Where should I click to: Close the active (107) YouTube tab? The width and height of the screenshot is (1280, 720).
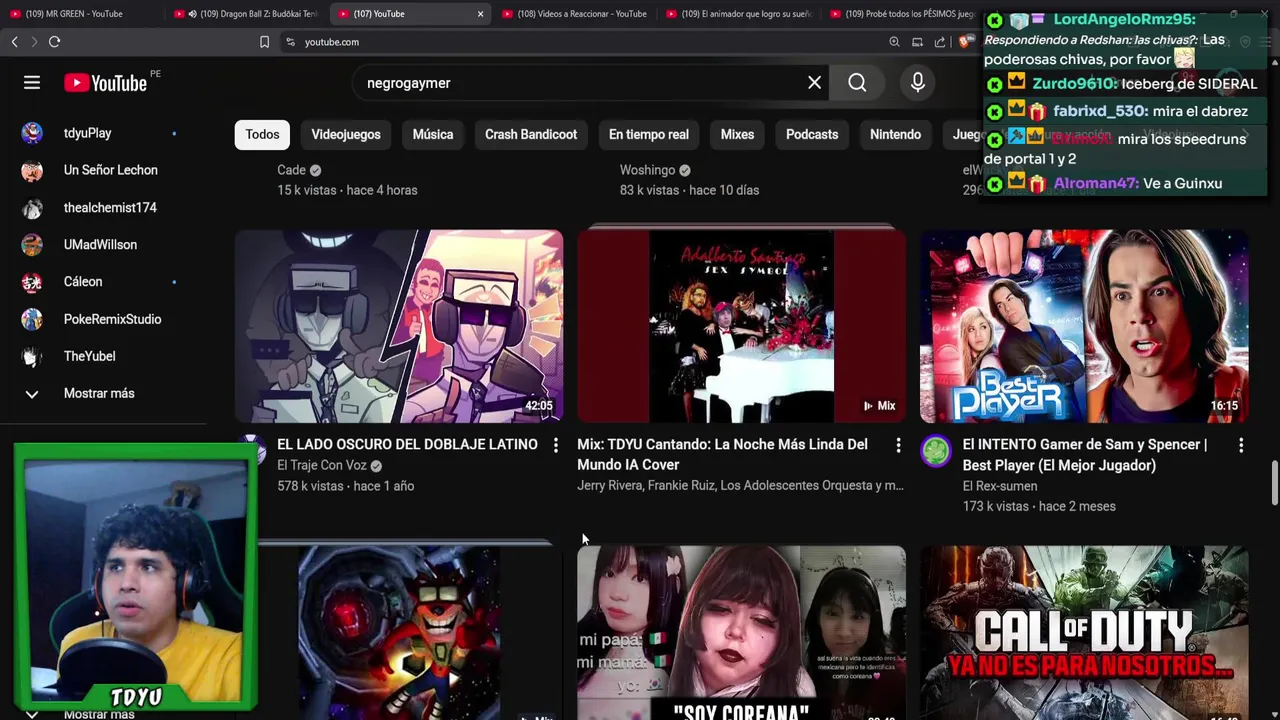(480, 14)
